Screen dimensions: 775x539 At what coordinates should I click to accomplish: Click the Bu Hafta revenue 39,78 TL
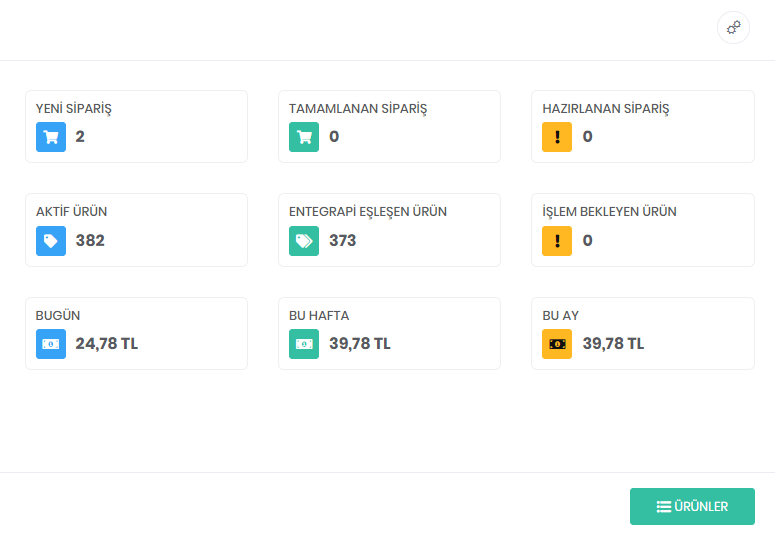point(360,344)
